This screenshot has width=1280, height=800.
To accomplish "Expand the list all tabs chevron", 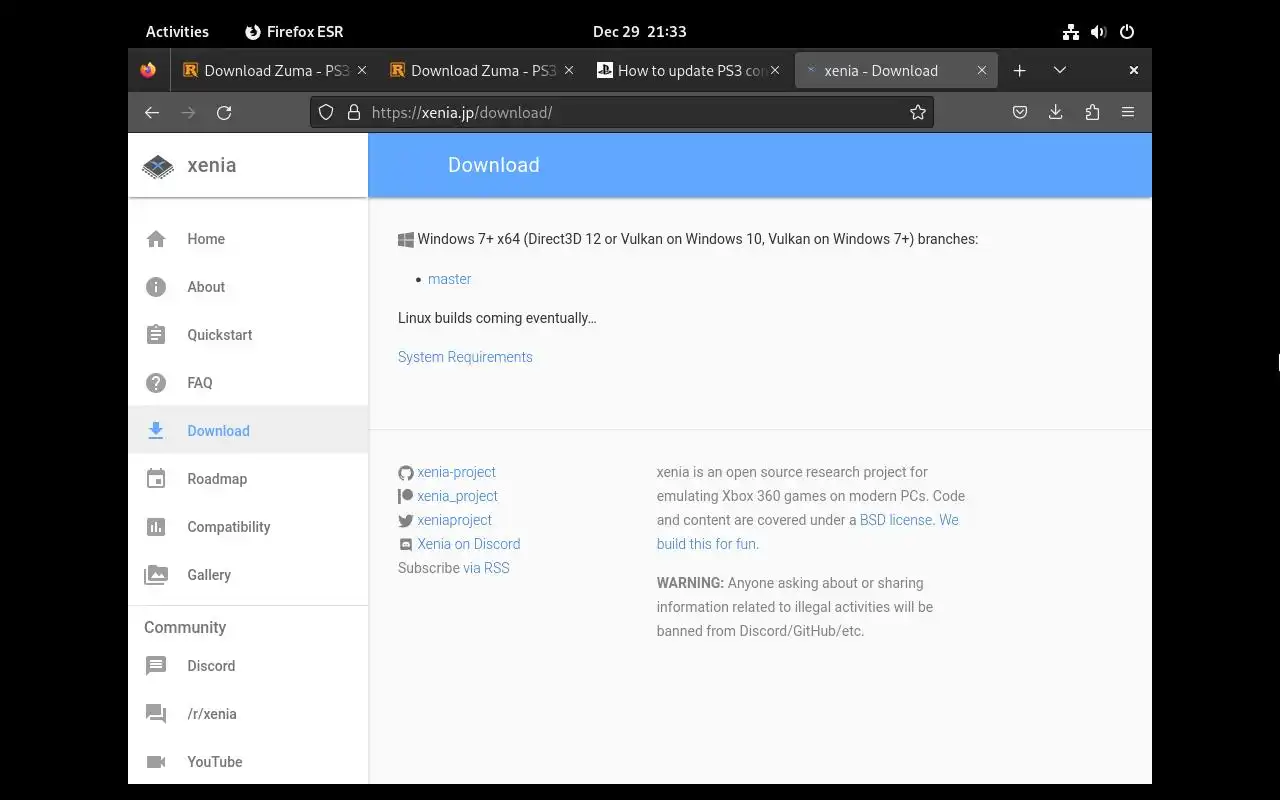I will coord(1060,71).
